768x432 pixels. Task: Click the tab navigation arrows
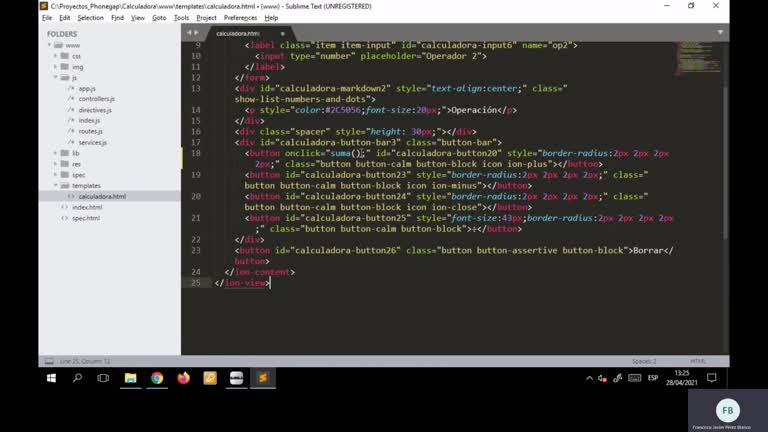point(193,33)
